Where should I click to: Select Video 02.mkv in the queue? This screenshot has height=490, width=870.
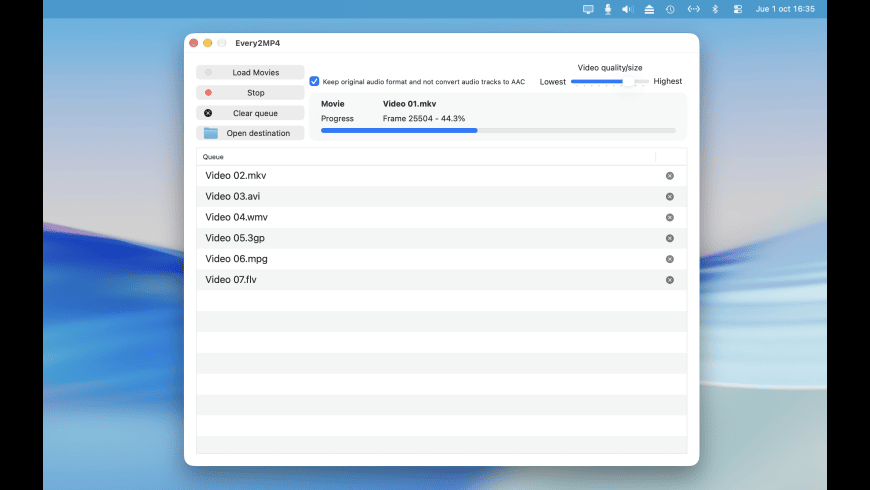[442, 175]
